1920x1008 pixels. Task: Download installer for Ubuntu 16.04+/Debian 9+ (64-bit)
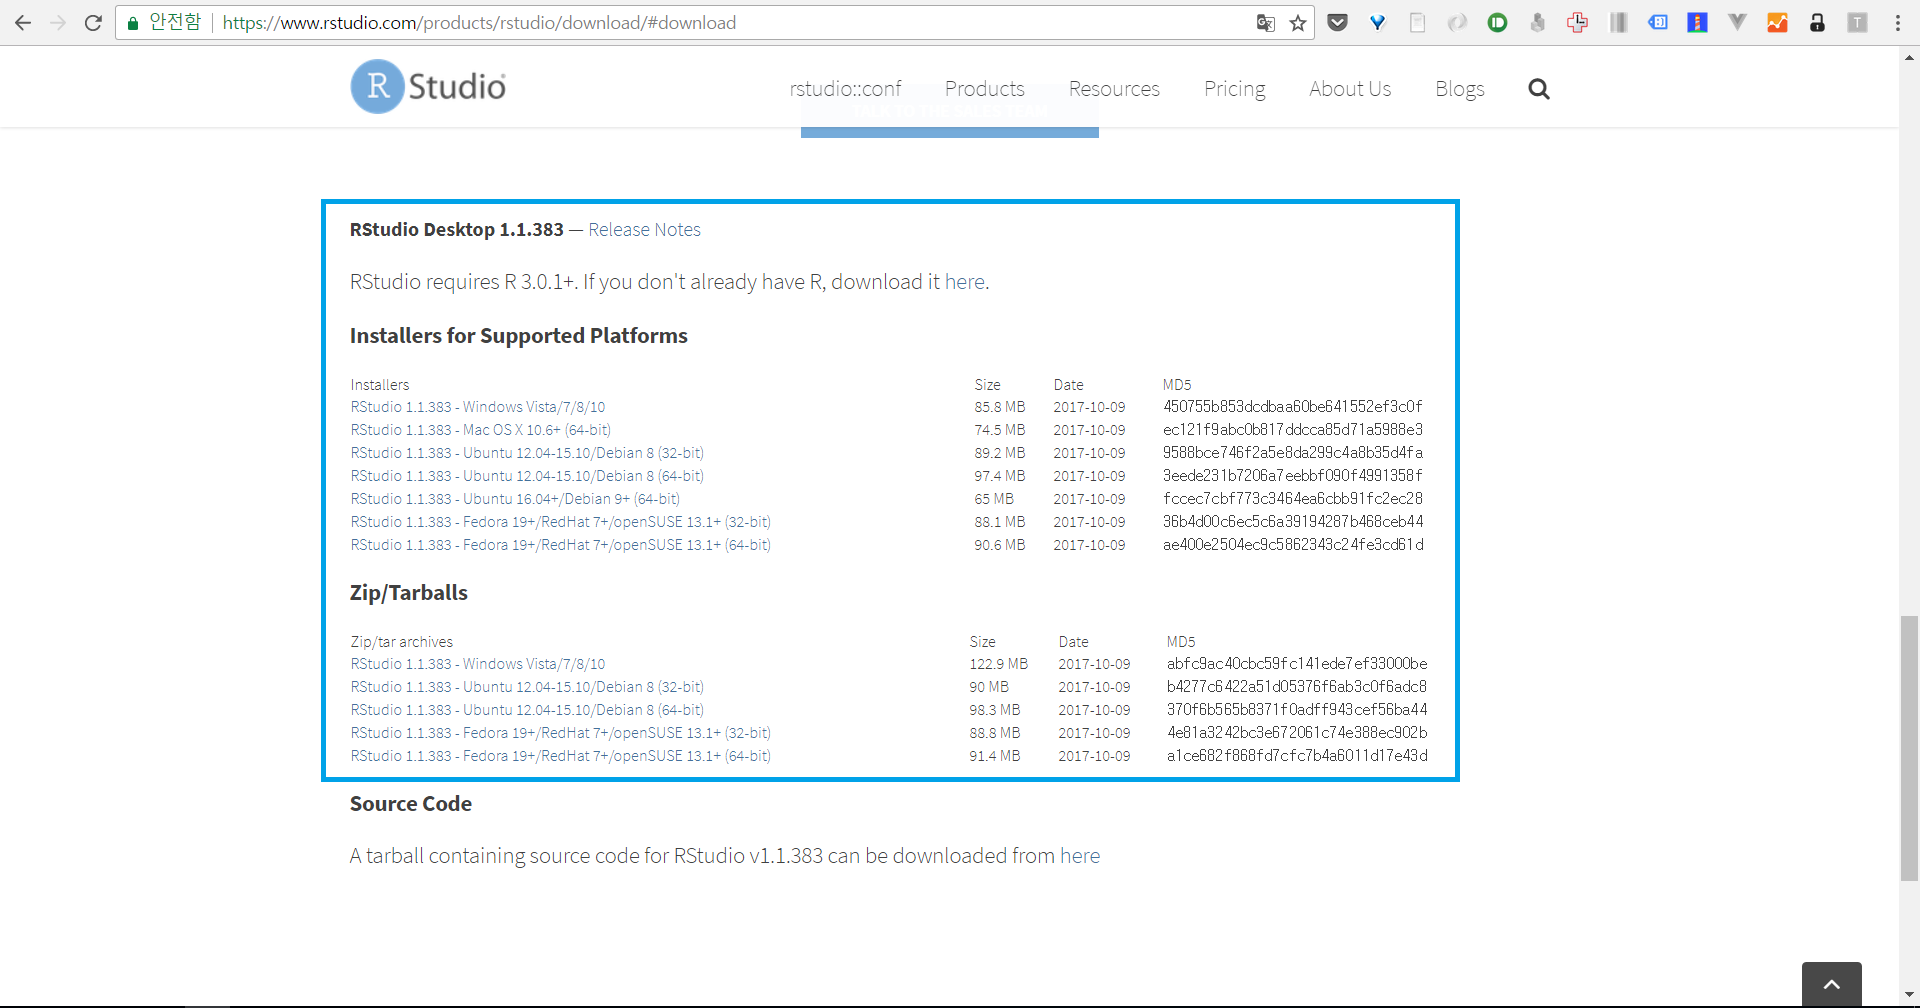coord(515,499)
